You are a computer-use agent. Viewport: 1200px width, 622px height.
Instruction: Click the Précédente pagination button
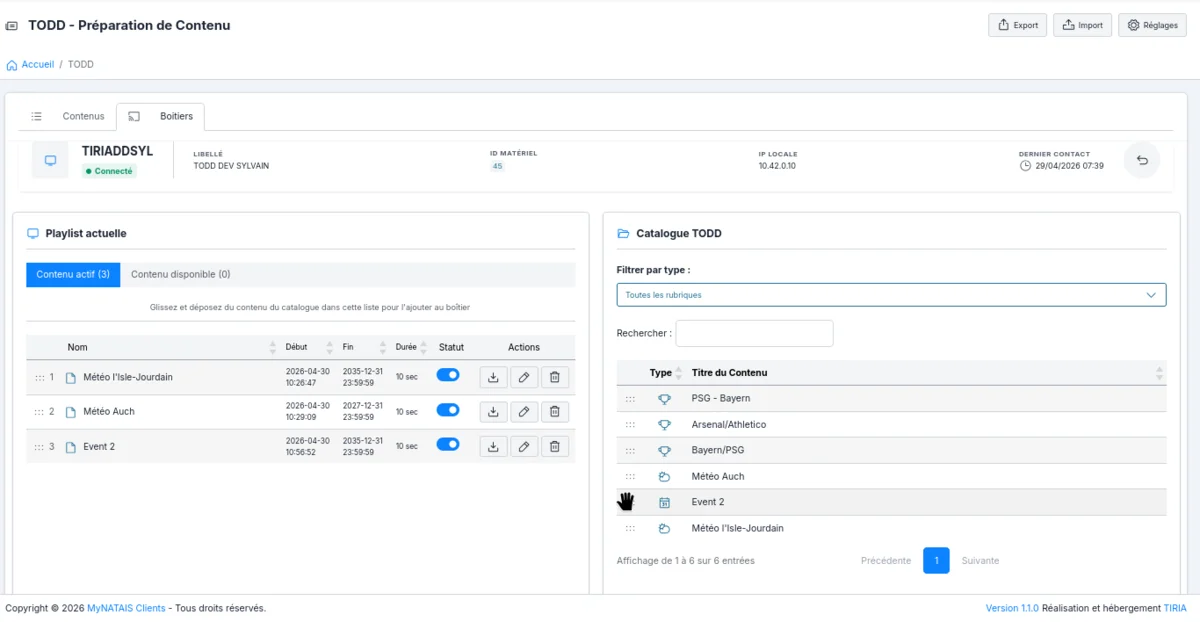tap(886, 561)
